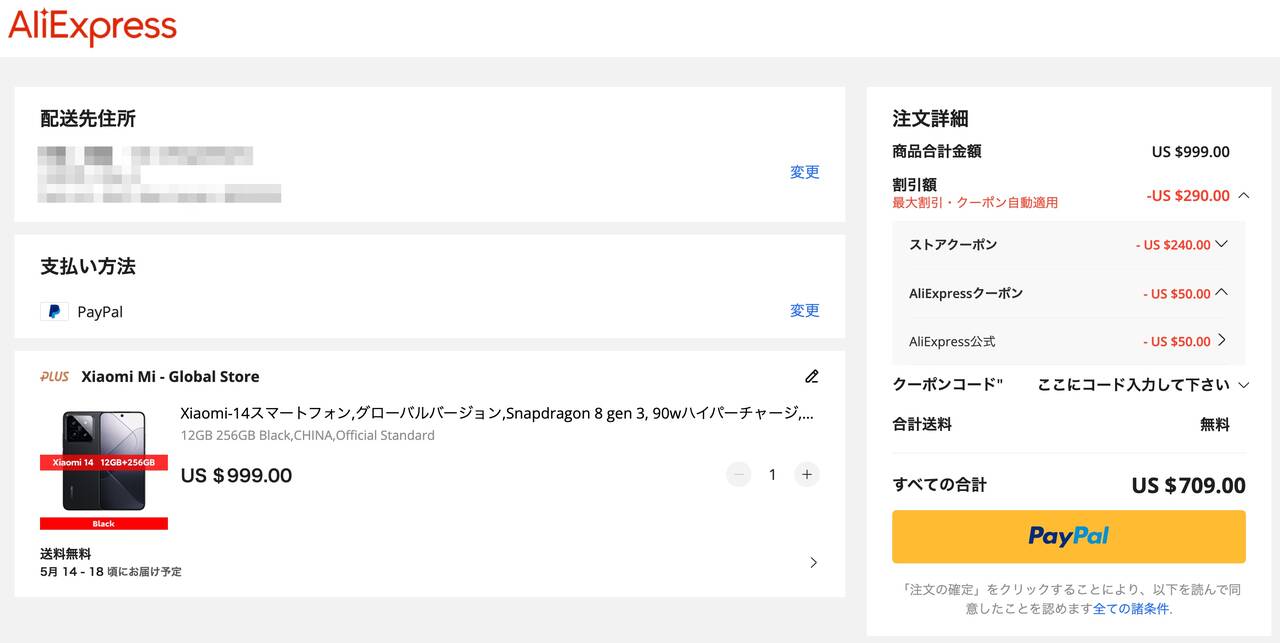The height and width of the screenshot is (643, 1280).
Task: Click the Xiaomi-14 product title text
Action: pyautogui.click(x=496, y=413)
